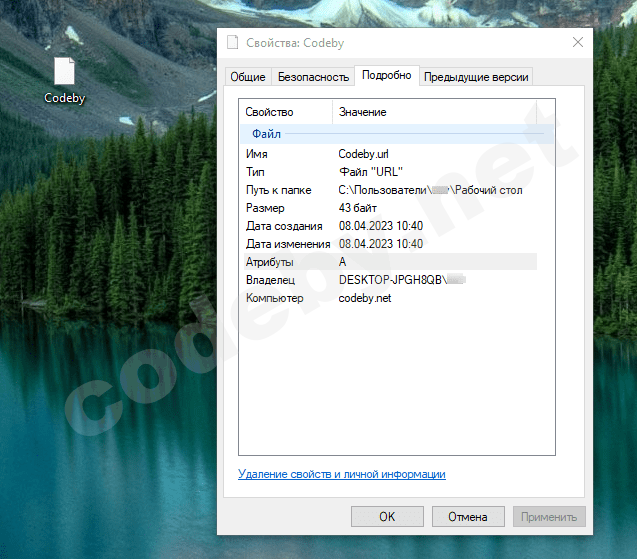Viewport: 637px width, 559px height.
Task: Click the Свойства: Codeby title text
Action: pos(295,43)
